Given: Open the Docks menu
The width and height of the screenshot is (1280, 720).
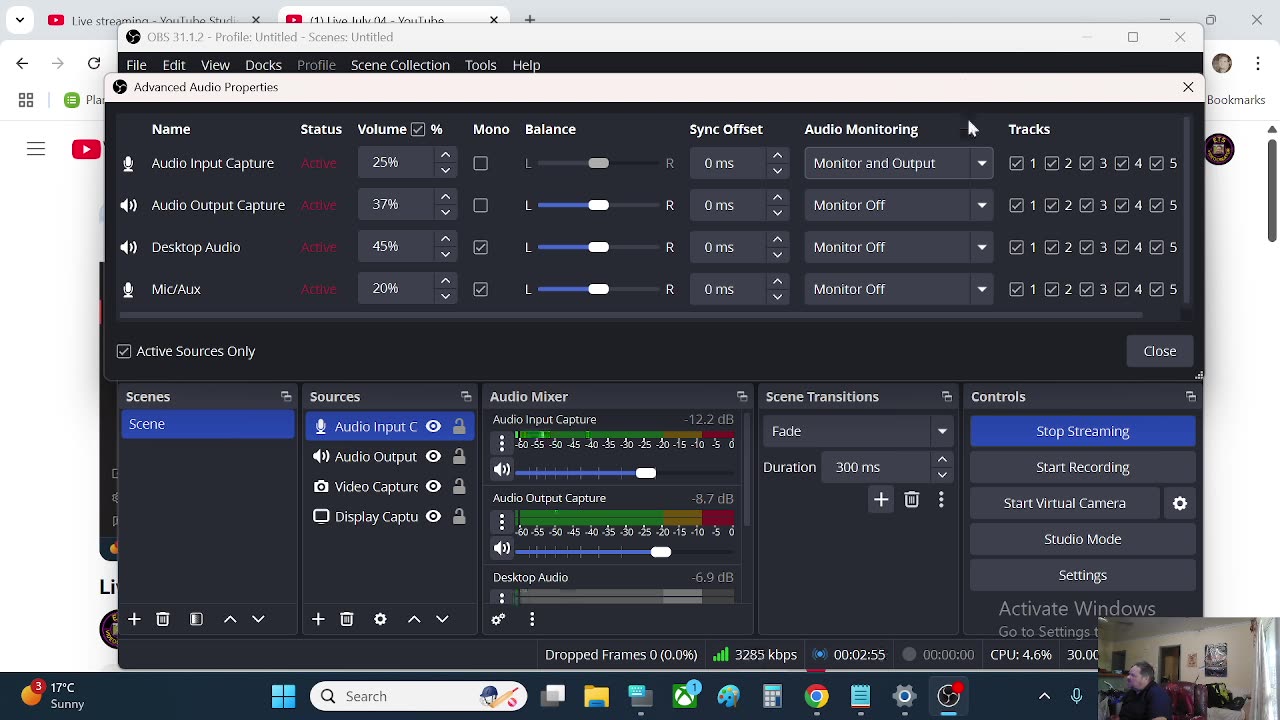Looking at the screenshot, I should [x=263, y=65].
